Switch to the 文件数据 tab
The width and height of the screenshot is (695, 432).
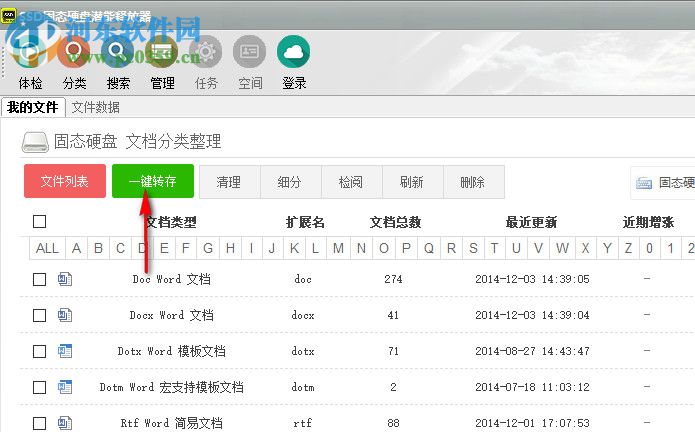[96, 107]
